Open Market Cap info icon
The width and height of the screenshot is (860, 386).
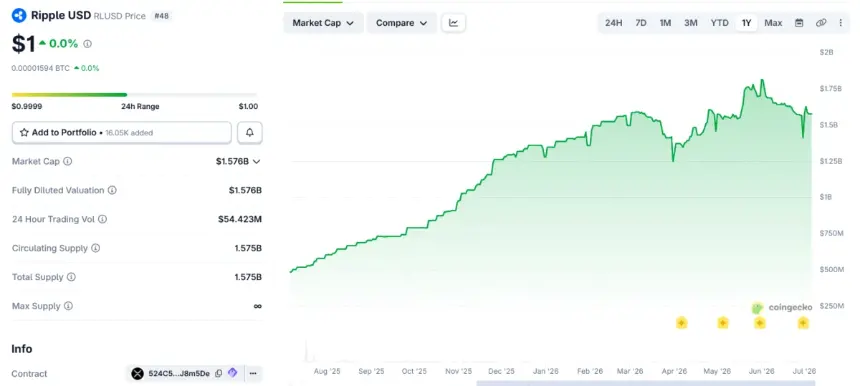click(x=67, y=161)
